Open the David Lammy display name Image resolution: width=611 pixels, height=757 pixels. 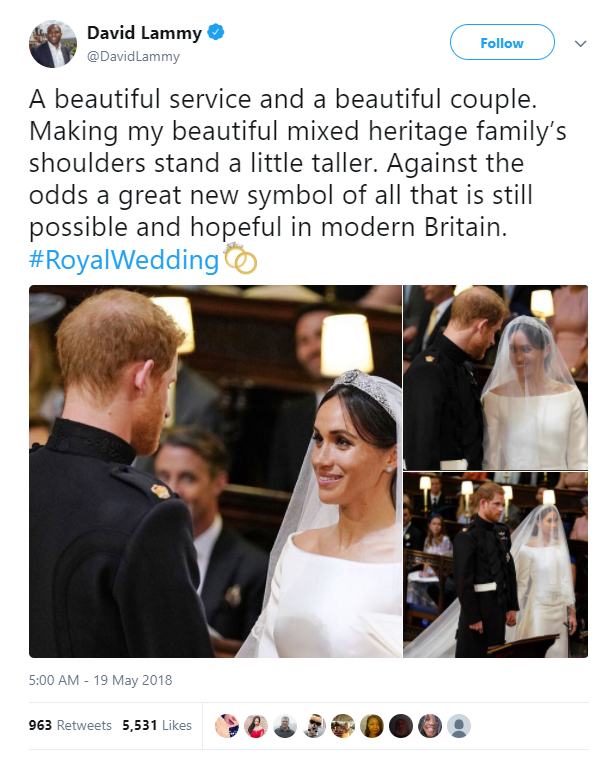[x=144, y=33]
